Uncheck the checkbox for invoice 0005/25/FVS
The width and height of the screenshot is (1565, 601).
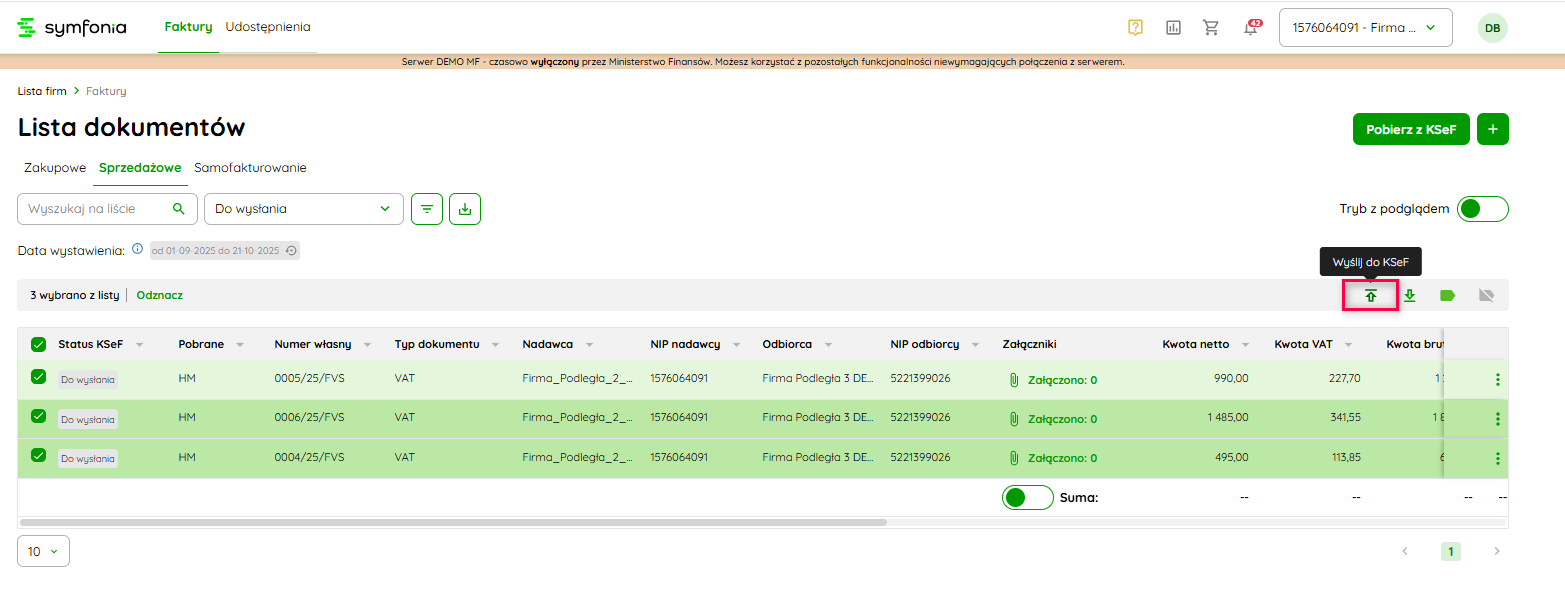tap(38, 377)
